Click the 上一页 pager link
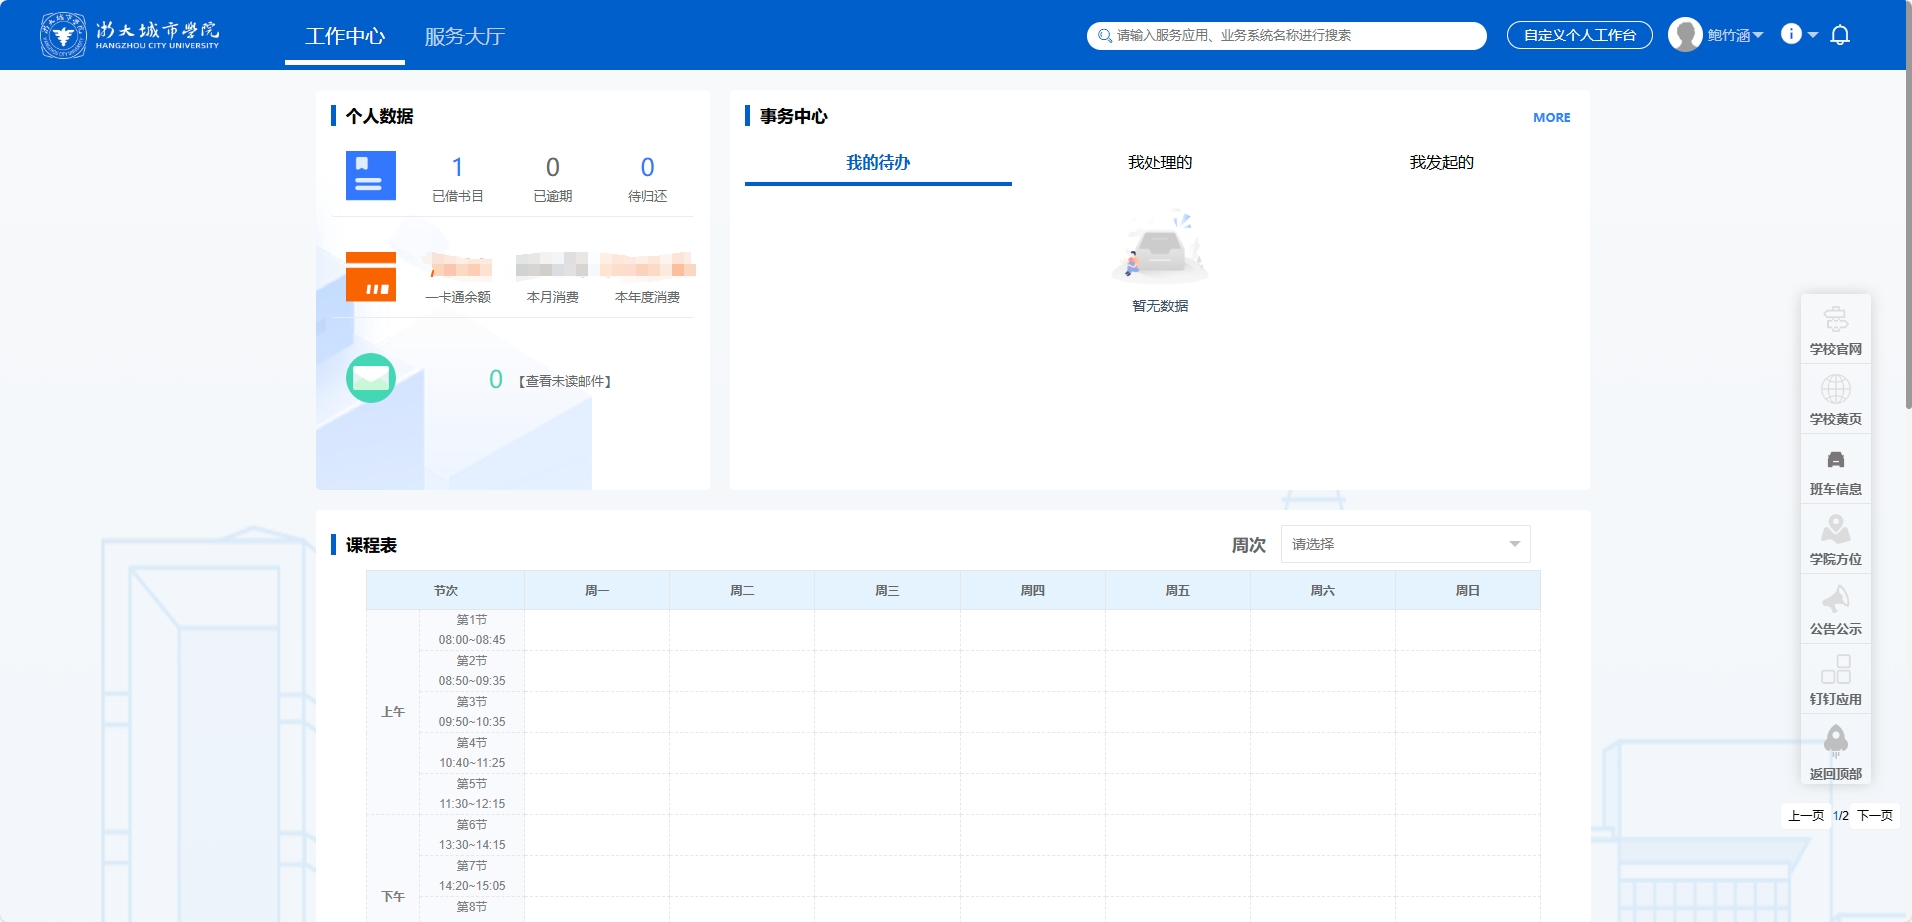The height and width of the screenshot is (922, 1912). pyautogui.click(x=1806, y=816)
